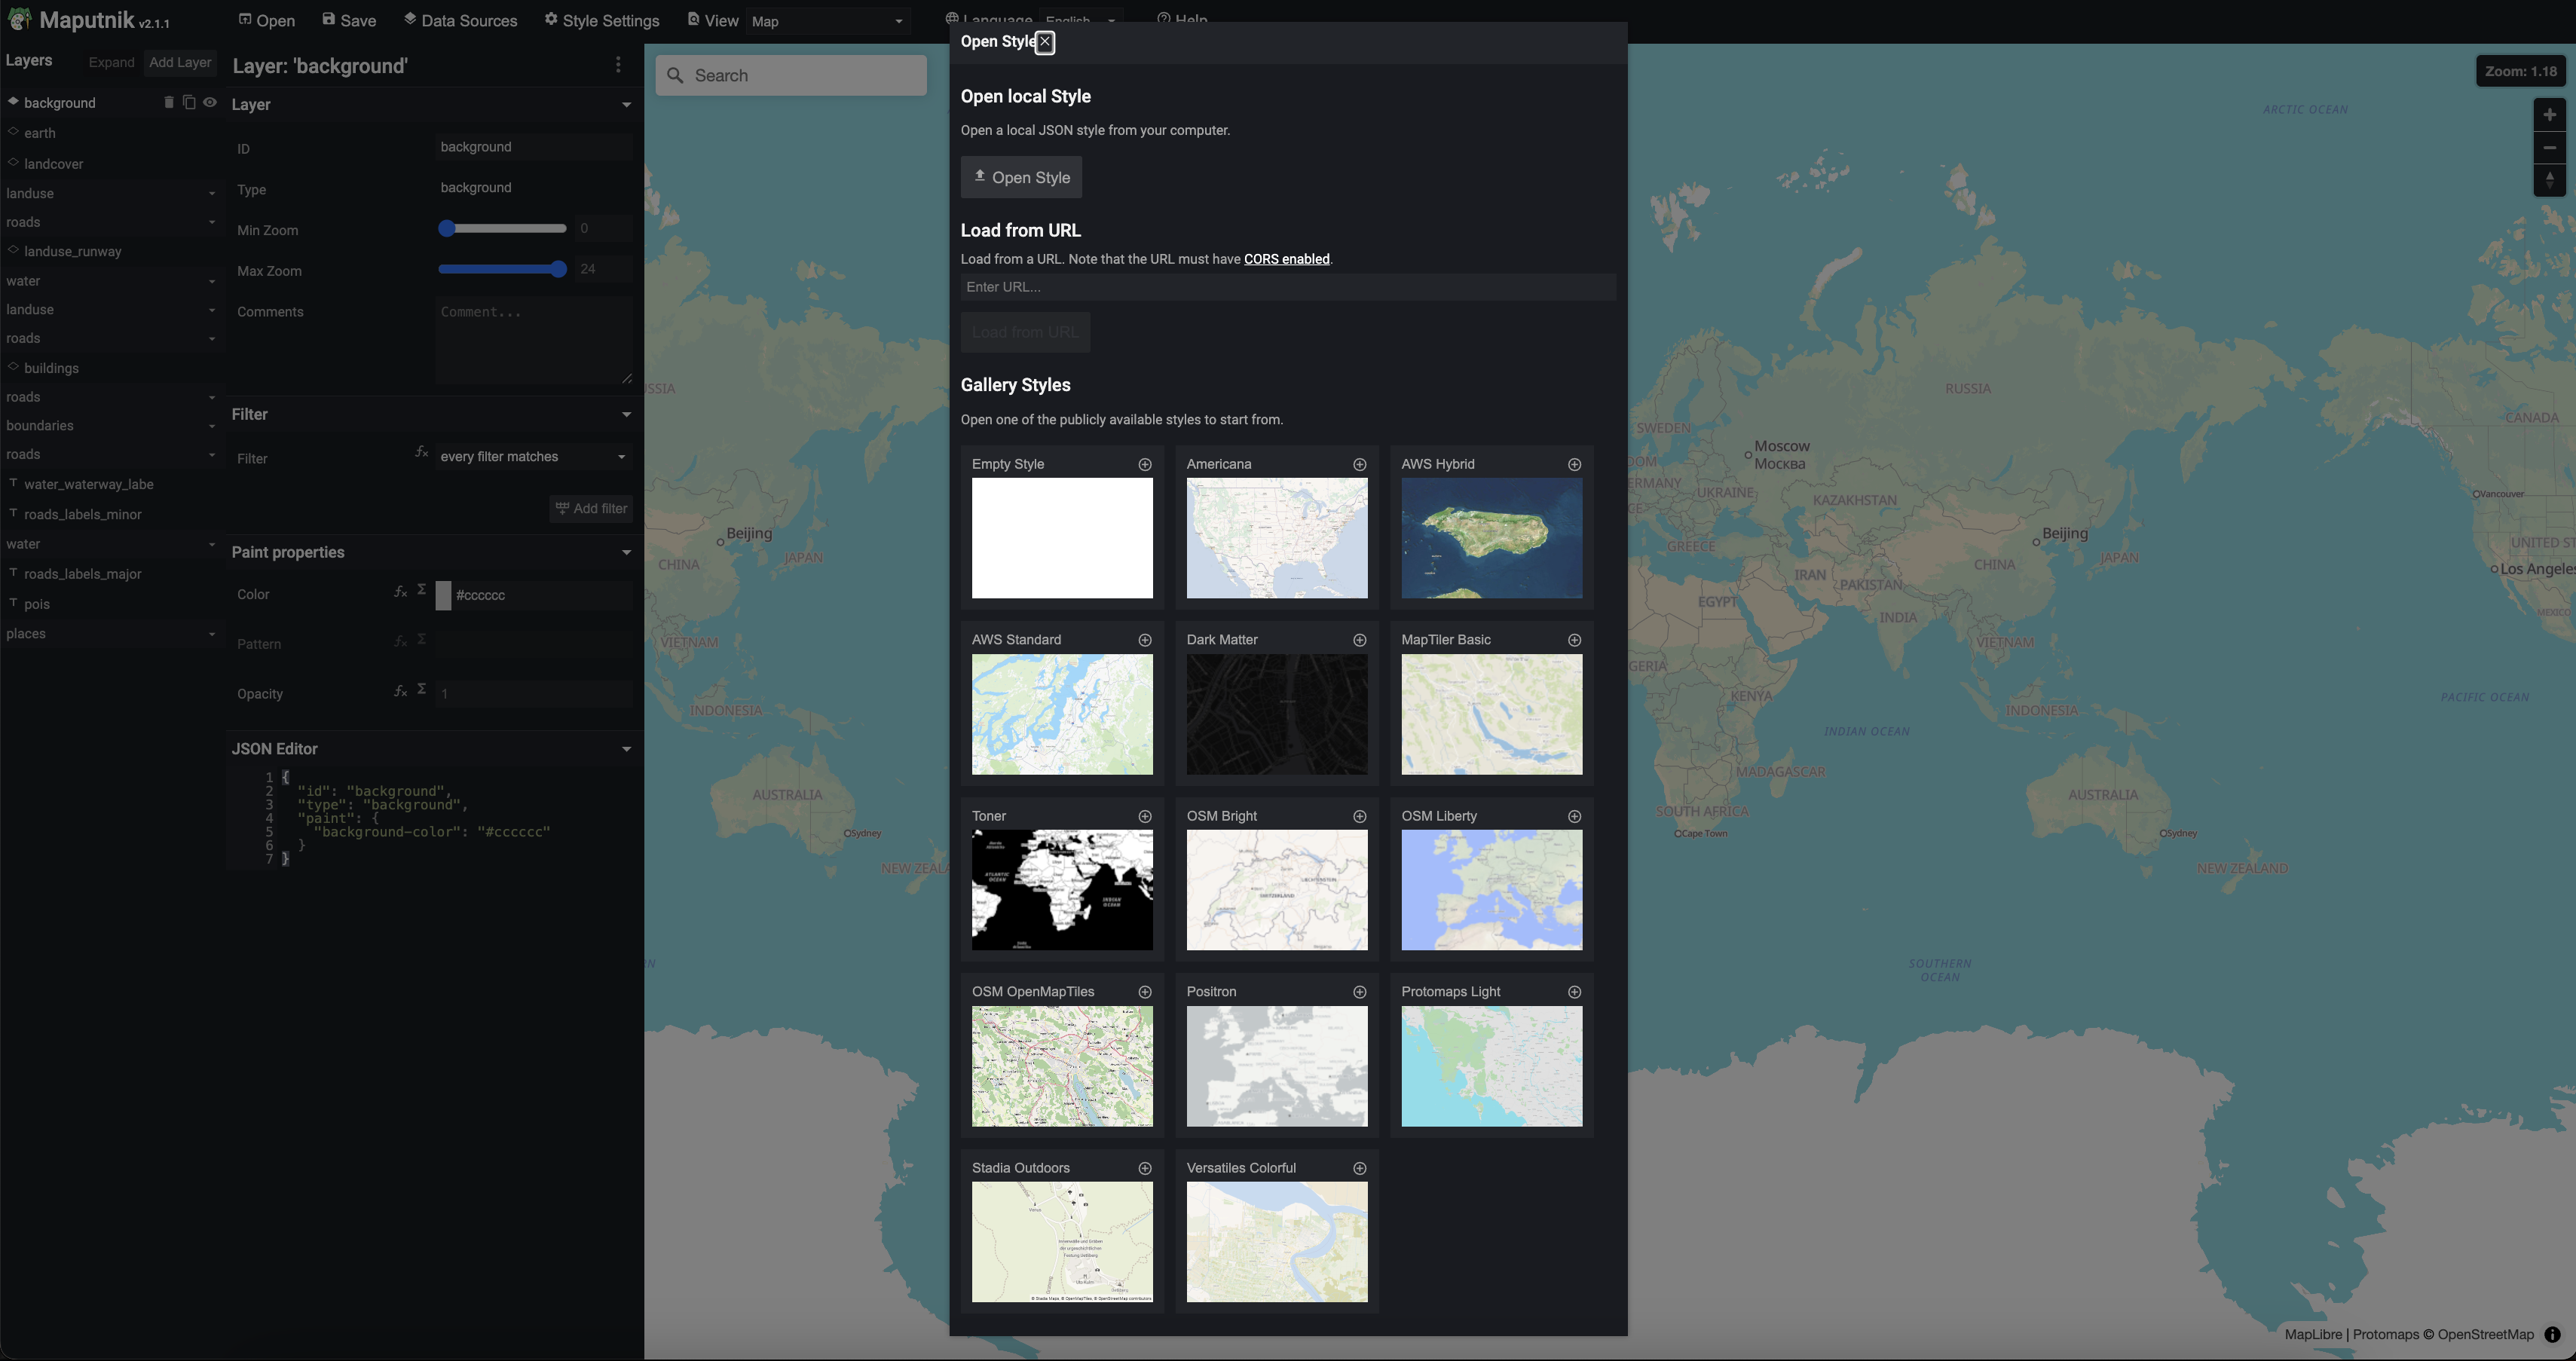
Task: Click the map zoom out minus button
Action: (x=2549, y=148)
